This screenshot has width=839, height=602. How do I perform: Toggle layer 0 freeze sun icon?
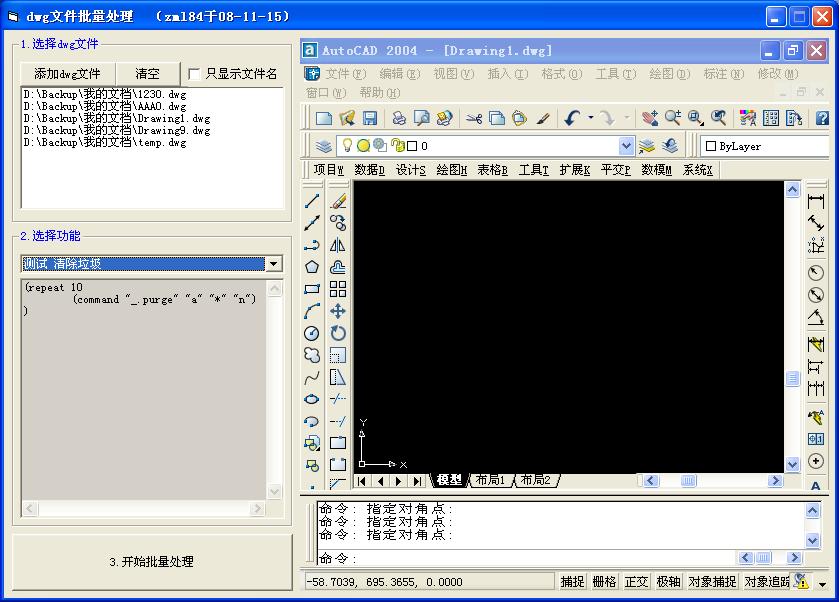click(363, 146)
